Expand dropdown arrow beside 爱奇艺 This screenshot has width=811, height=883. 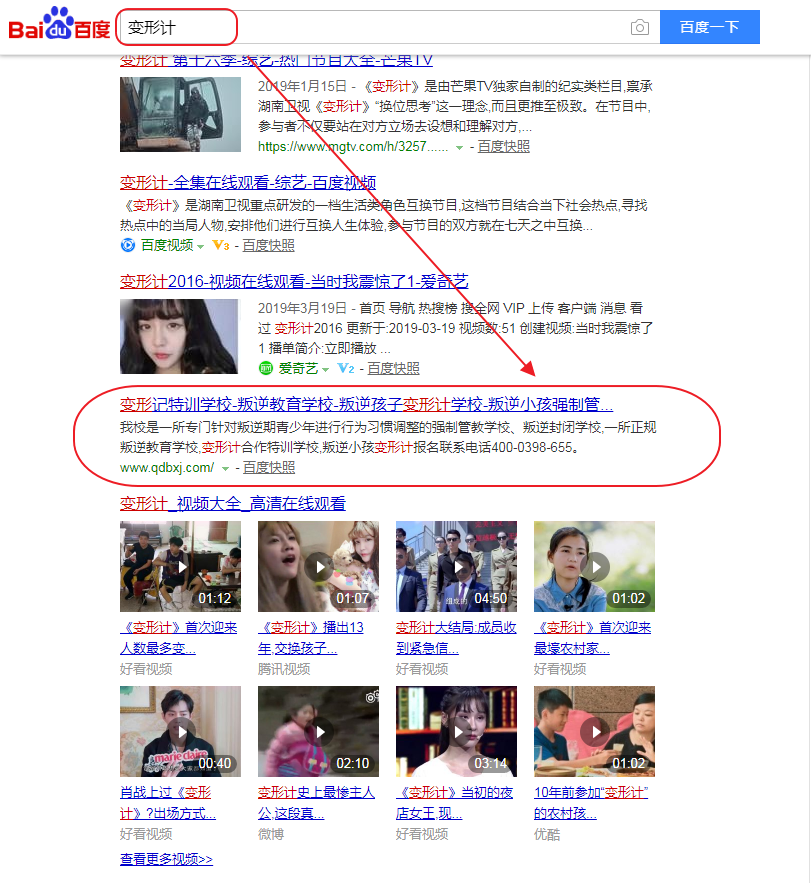click(x=326, y=370)
